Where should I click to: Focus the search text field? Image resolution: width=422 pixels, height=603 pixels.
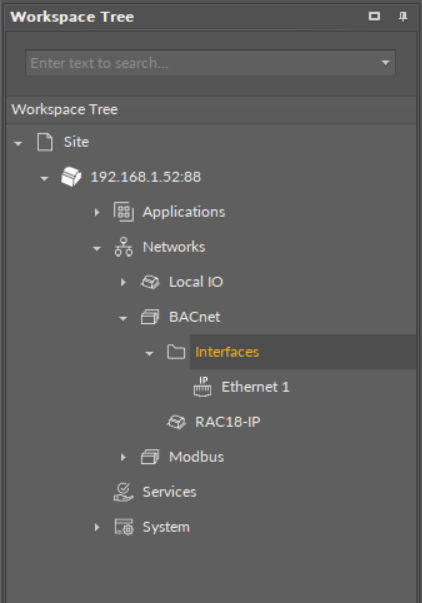point(202,63)
